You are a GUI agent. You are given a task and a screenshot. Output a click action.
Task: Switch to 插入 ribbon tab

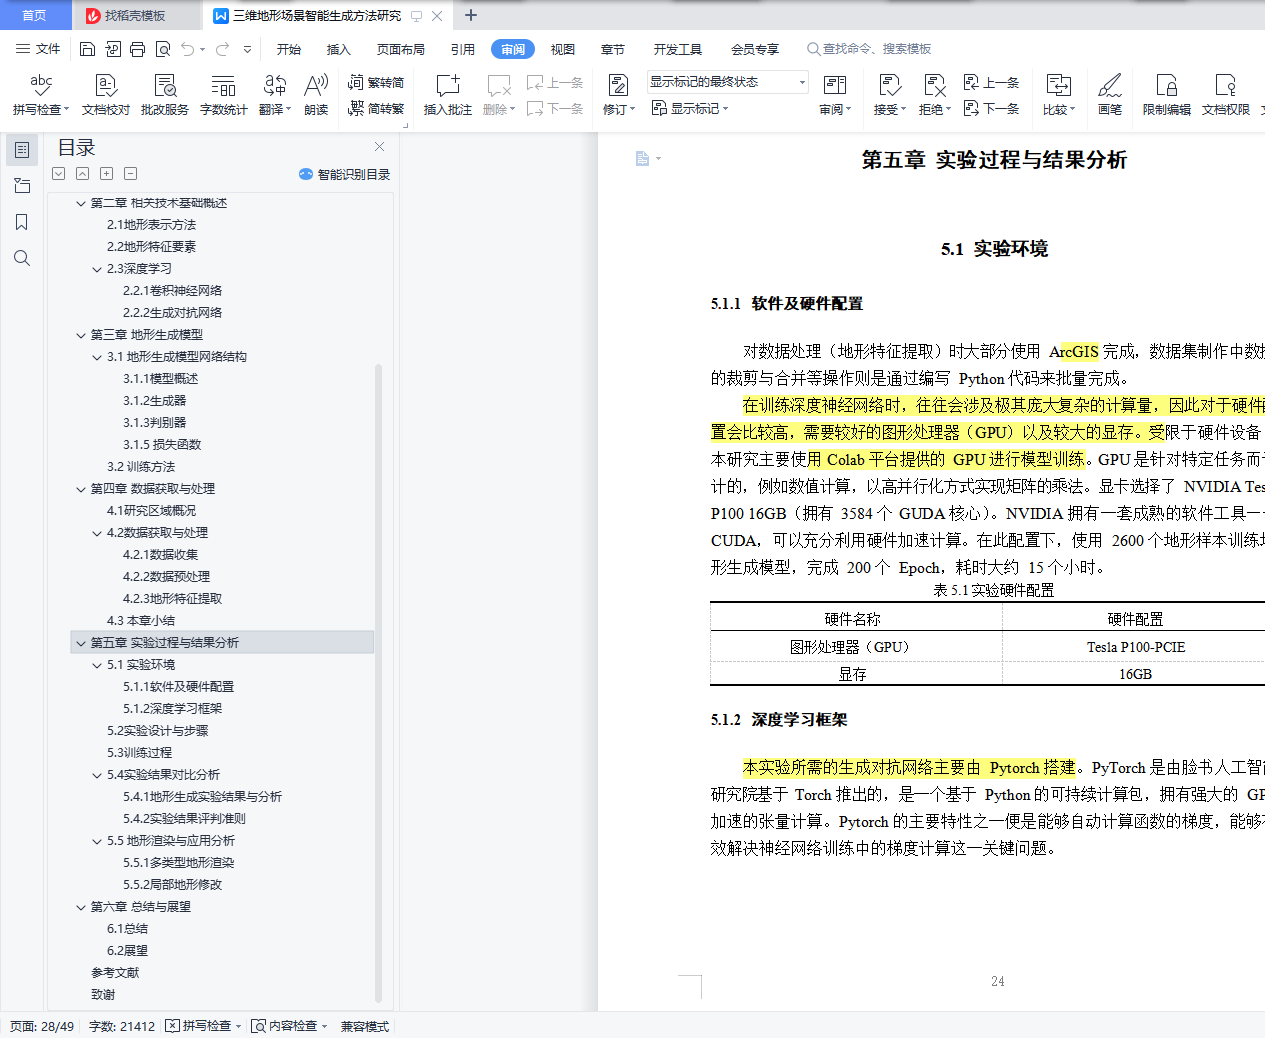pos(339,49)
